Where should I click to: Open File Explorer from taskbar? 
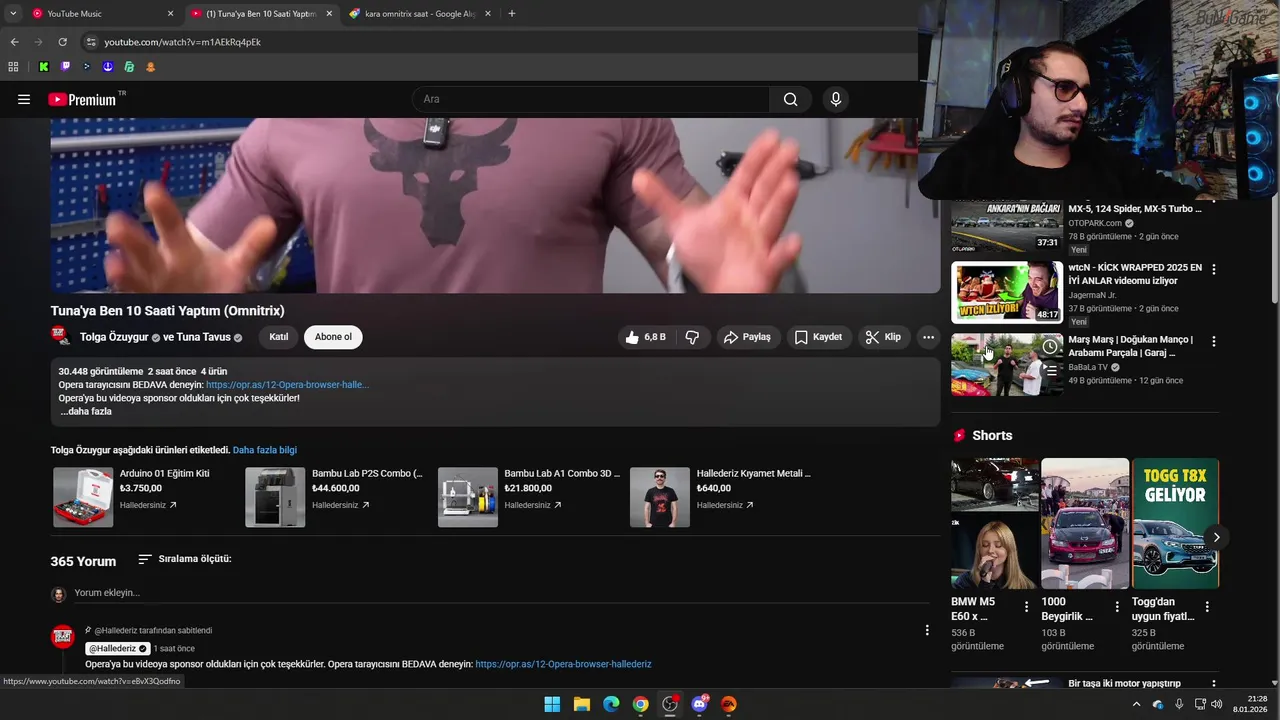click(581, 704)
